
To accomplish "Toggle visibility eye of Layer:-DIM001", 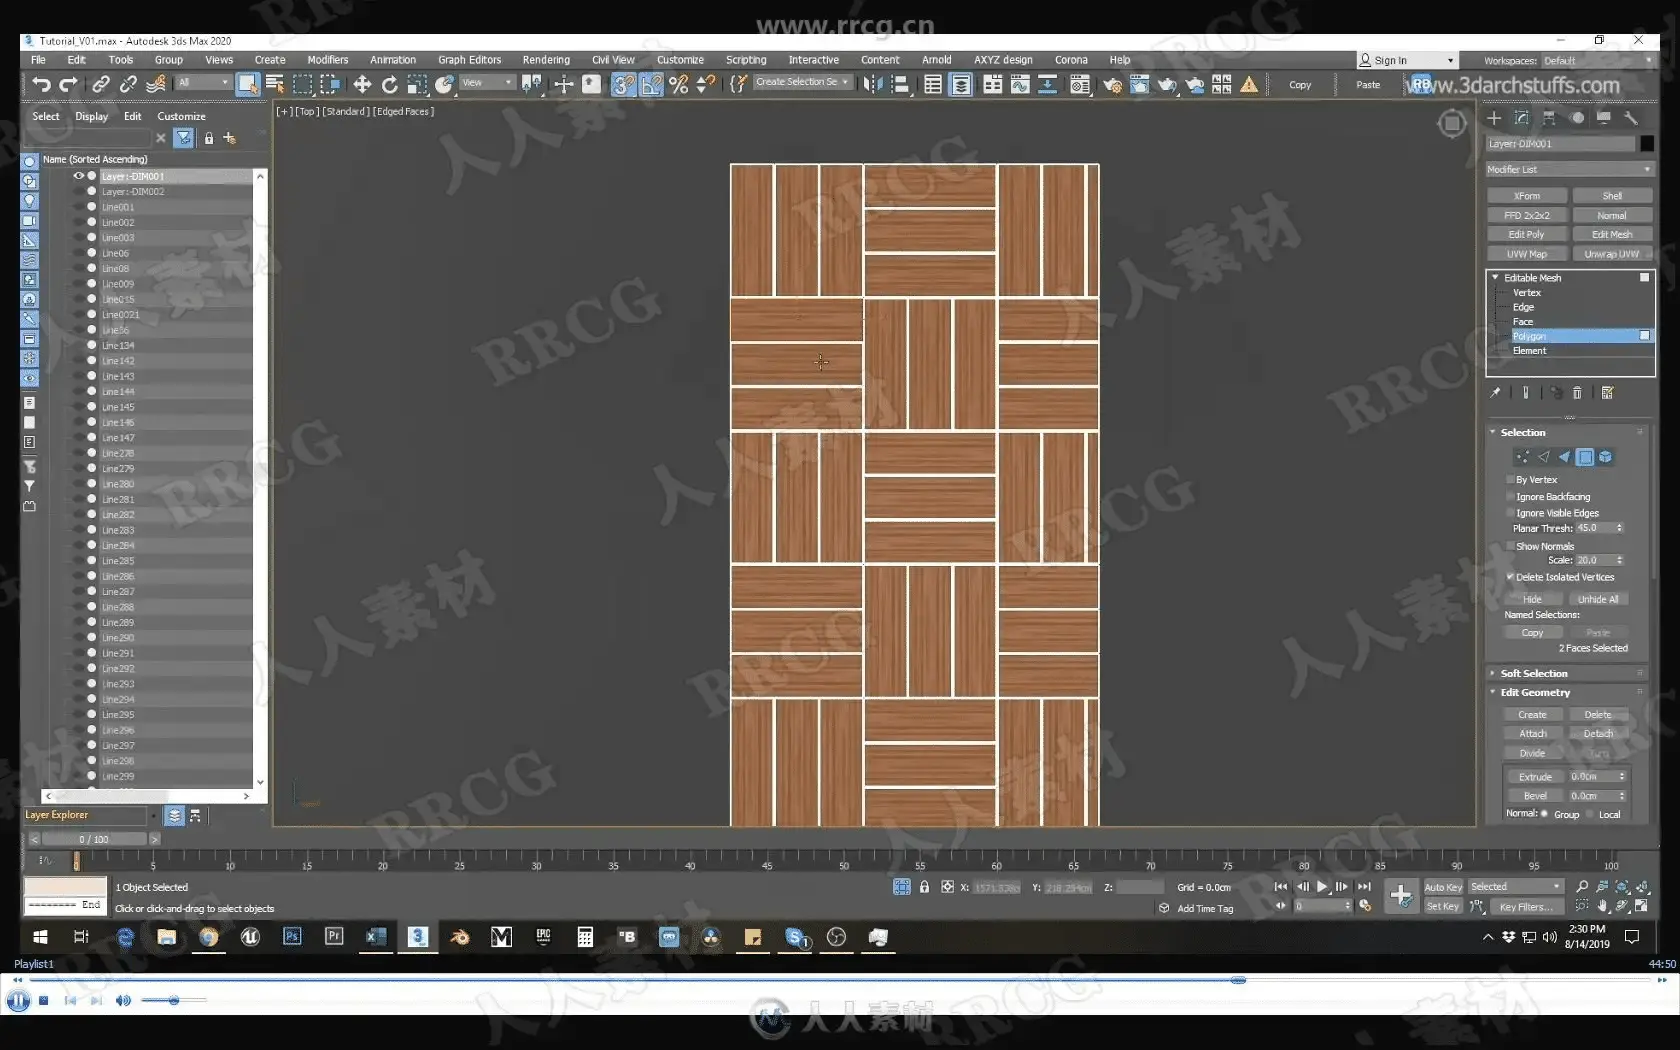I will tap(78, 176).
